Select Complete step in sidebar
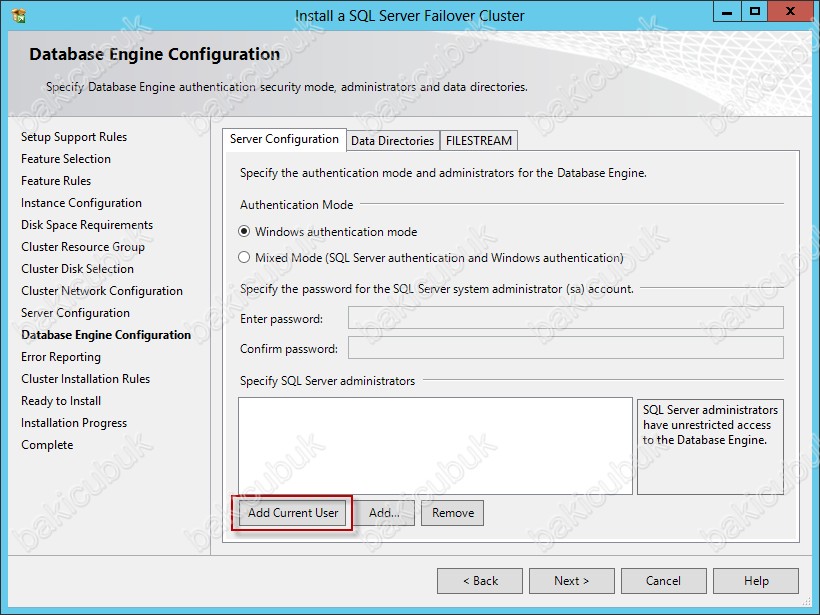 [x=47, y=445]
